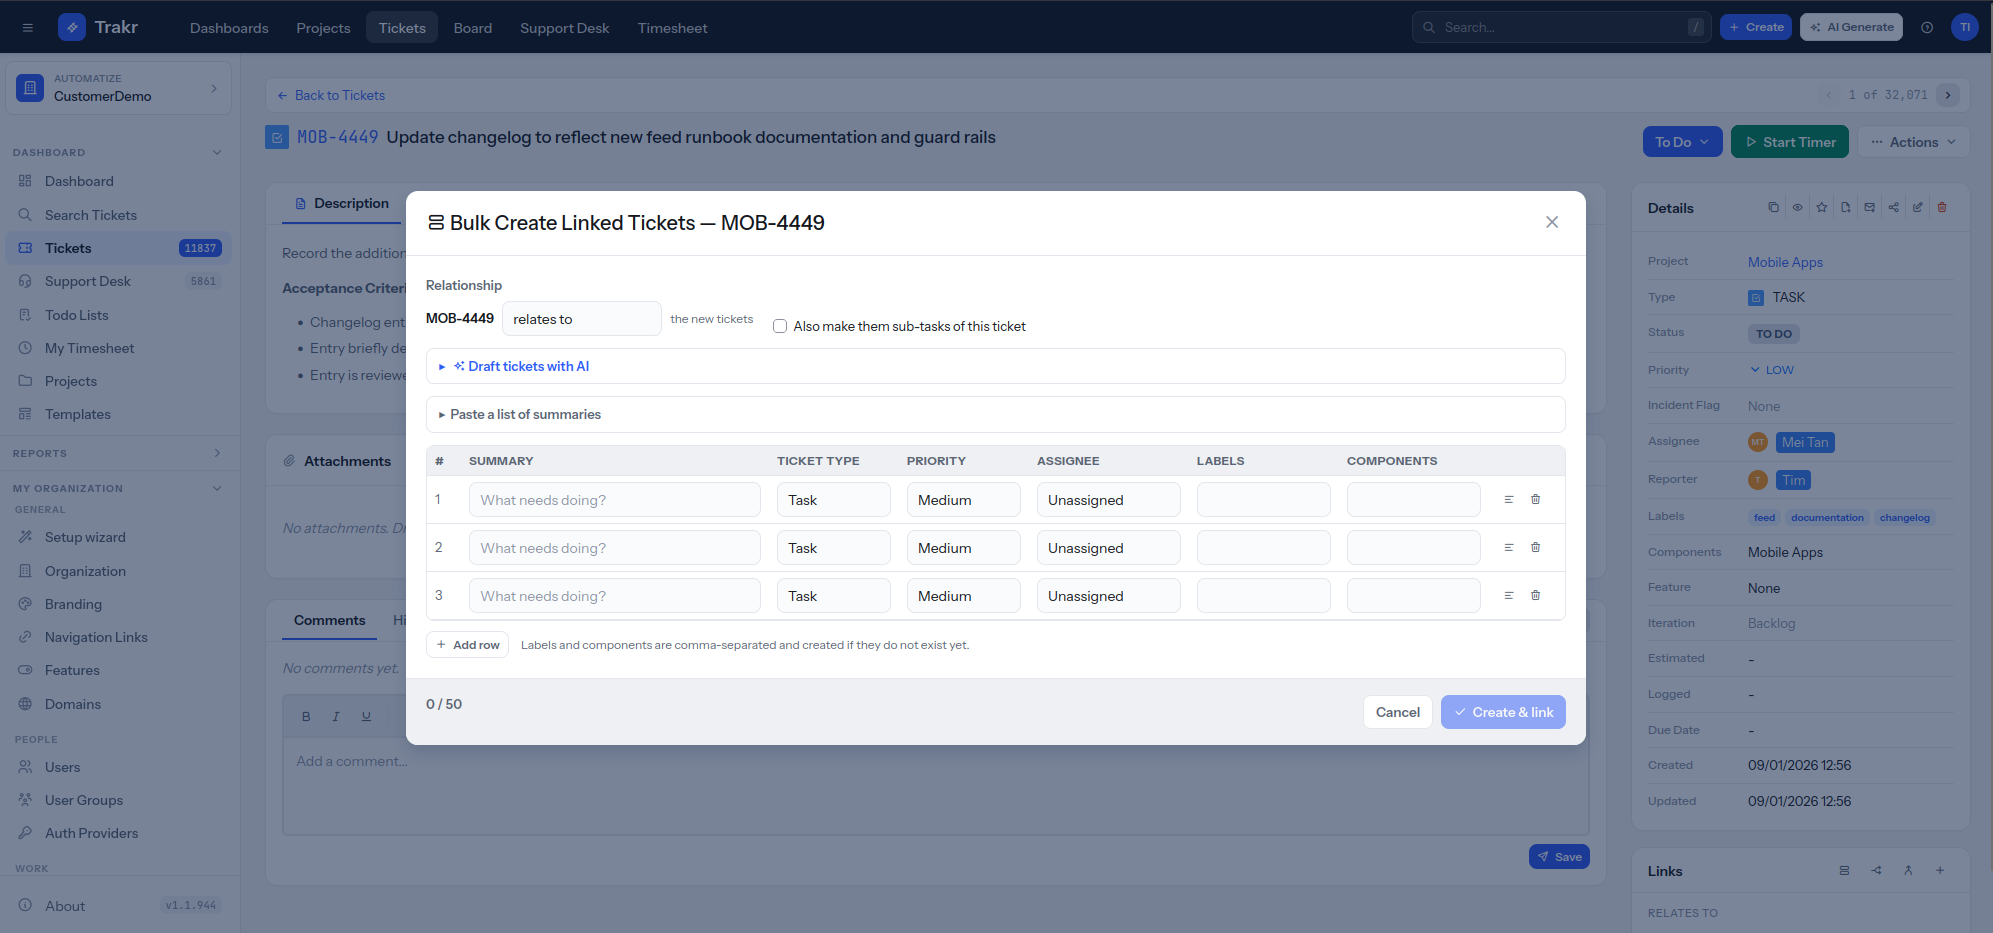The height and width of the screenshot is (933, 1993).
Task: Delete row 3 with its trash icon
Action: click(x=1535, y=595)
